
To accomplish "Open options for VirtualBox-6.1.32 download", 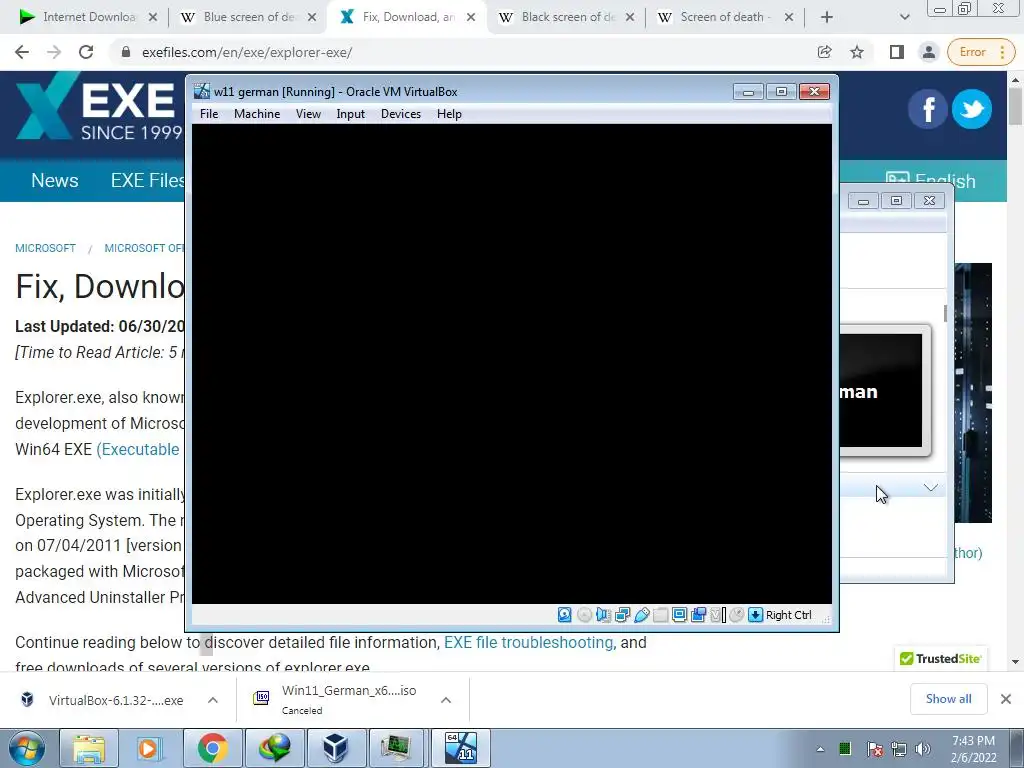I will pyautogui.click(x=213, y=700).
